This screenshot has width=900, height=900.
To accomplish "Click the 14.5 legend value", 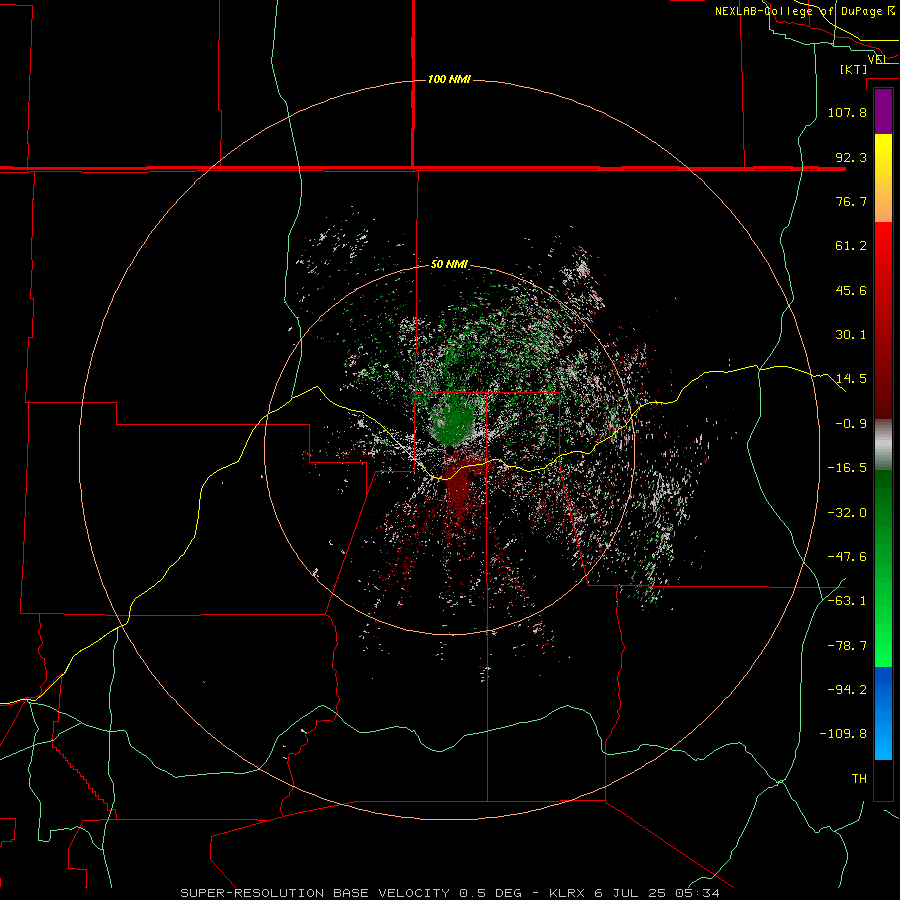I will click(x=851, y=379).
